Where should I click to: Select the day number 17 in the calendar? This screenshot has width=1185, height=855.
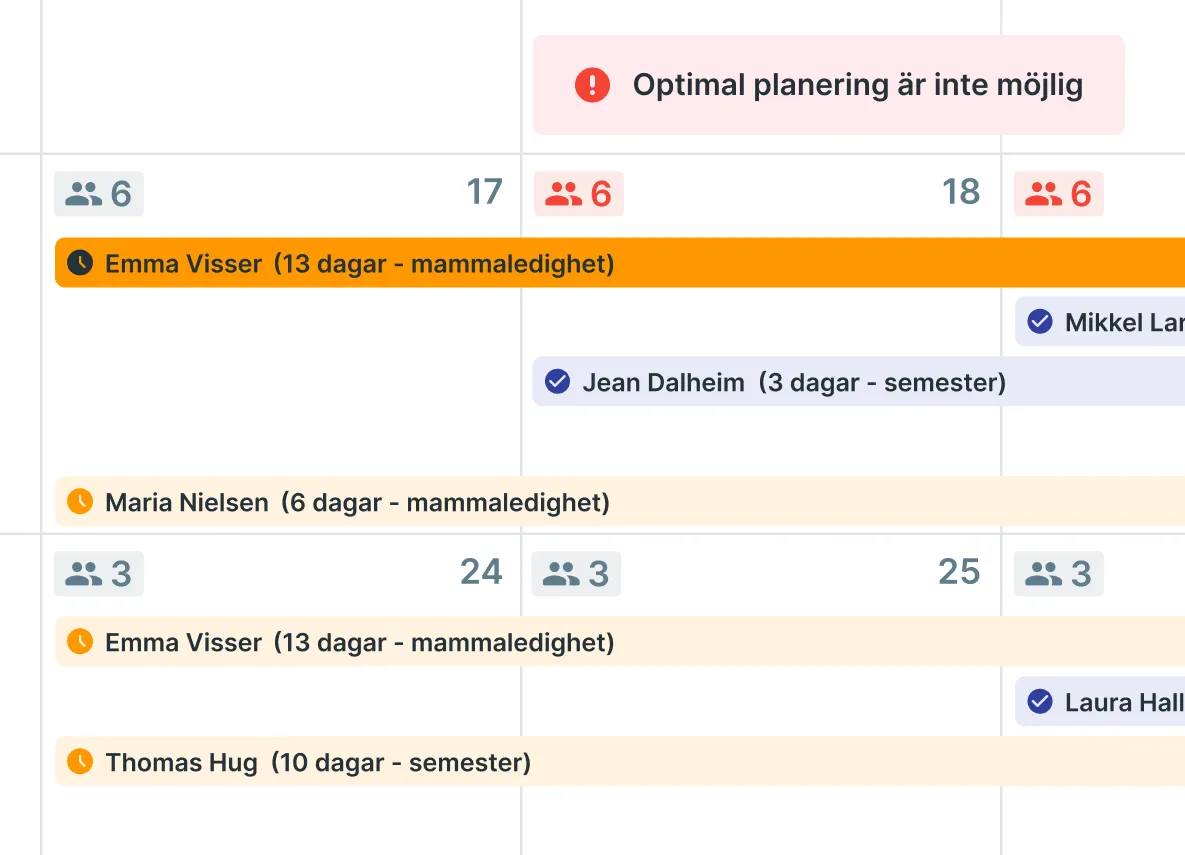pyautogui.click(x=485, y=192)
